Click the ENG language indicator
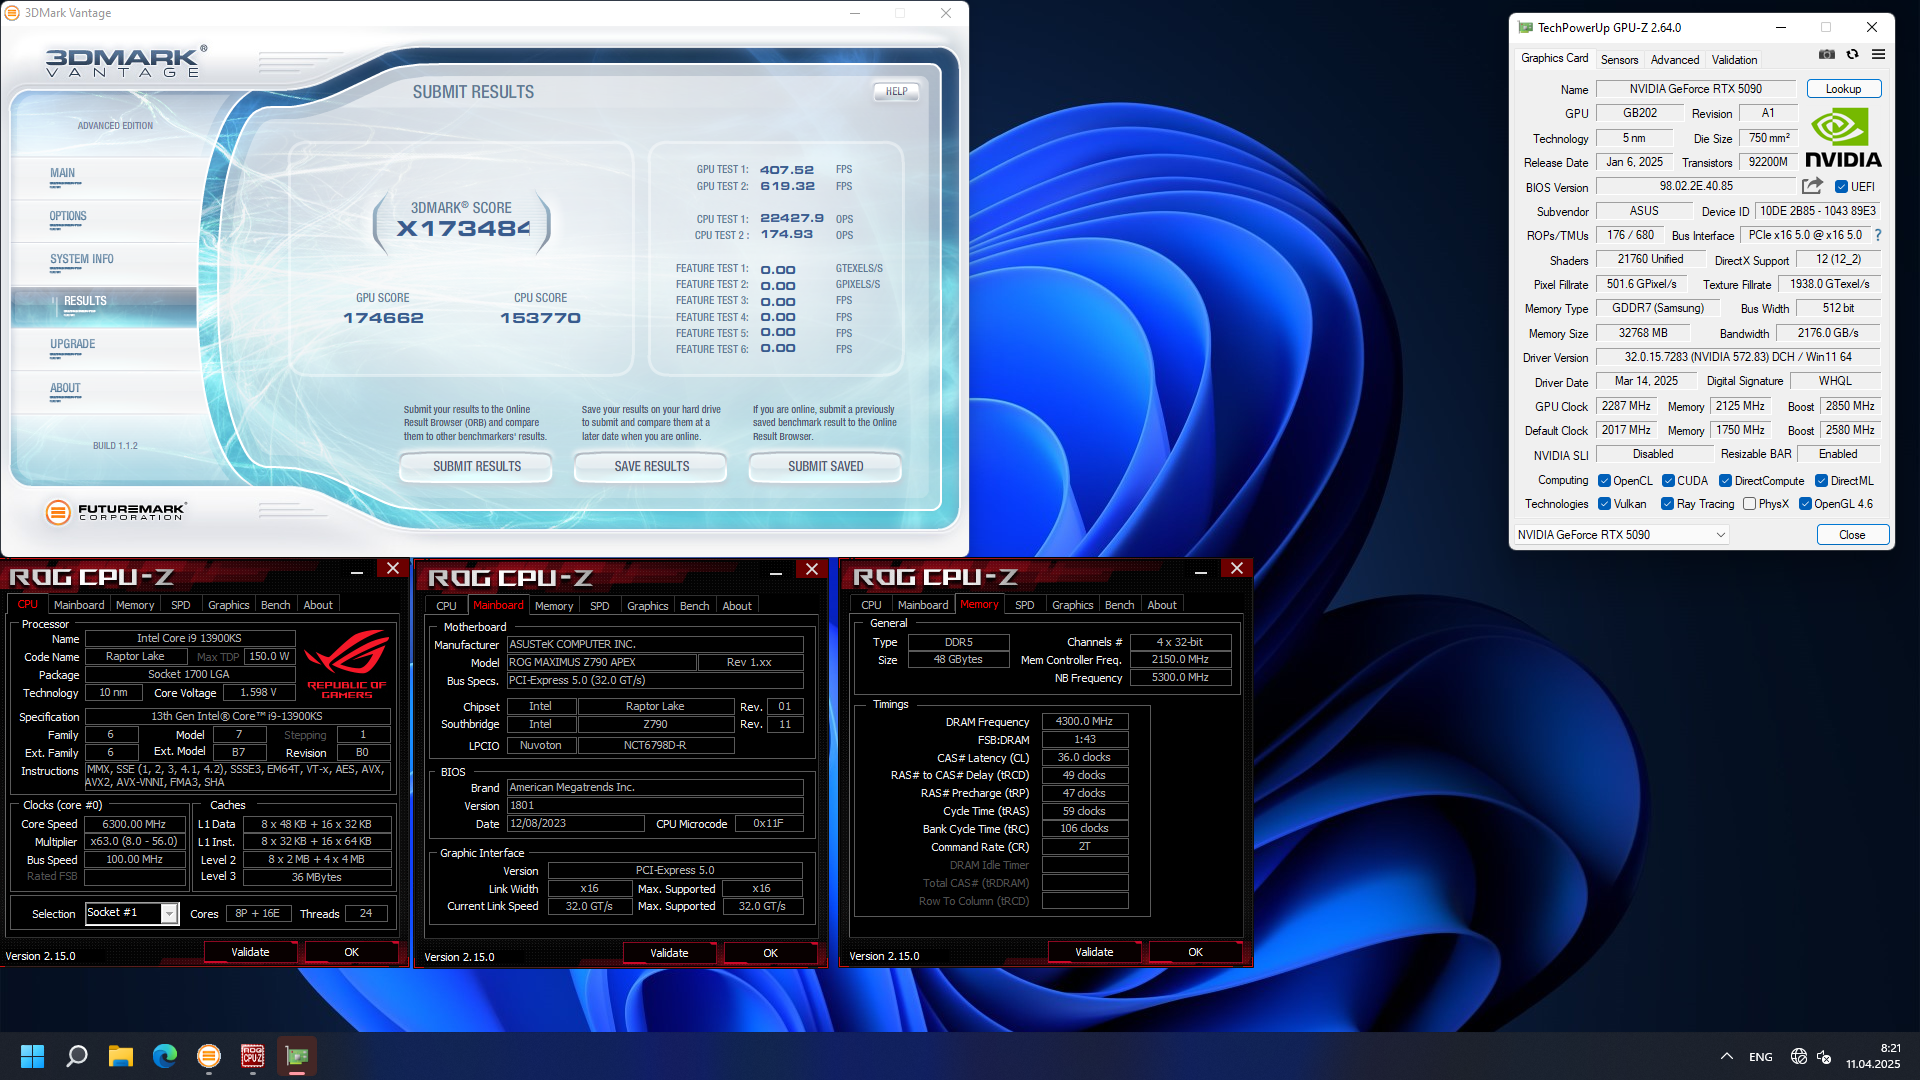The height and width of the screenshot is (1080, 1920). (x=1761, y=1057)
